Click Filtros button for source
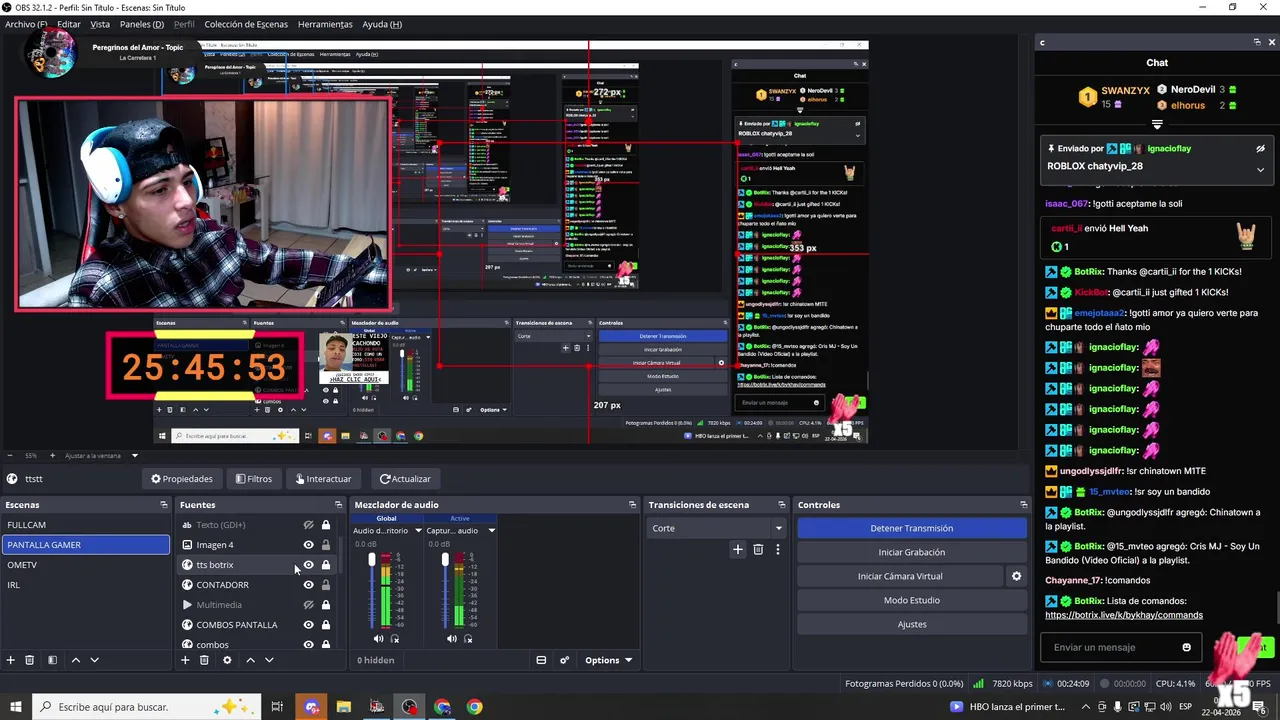This screenshot has width=1280, height=720. 254,479
